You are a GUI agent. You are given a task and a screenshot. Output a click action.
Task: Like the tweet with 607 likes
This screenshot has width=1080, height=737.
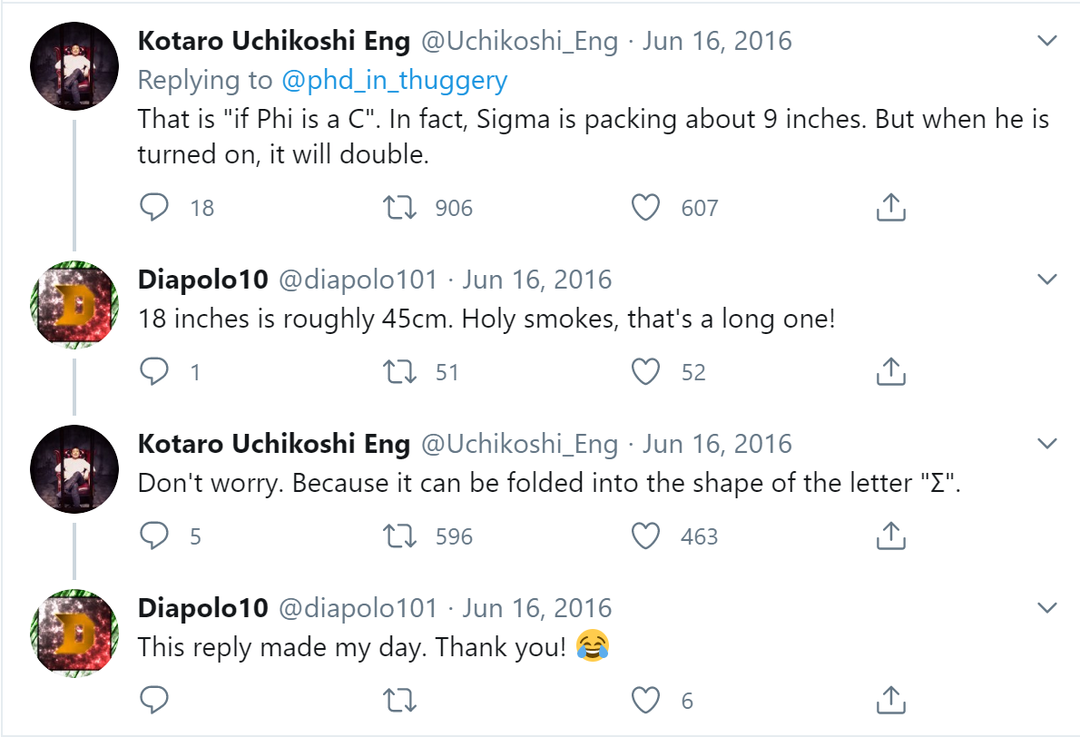(x=646, y=207)
